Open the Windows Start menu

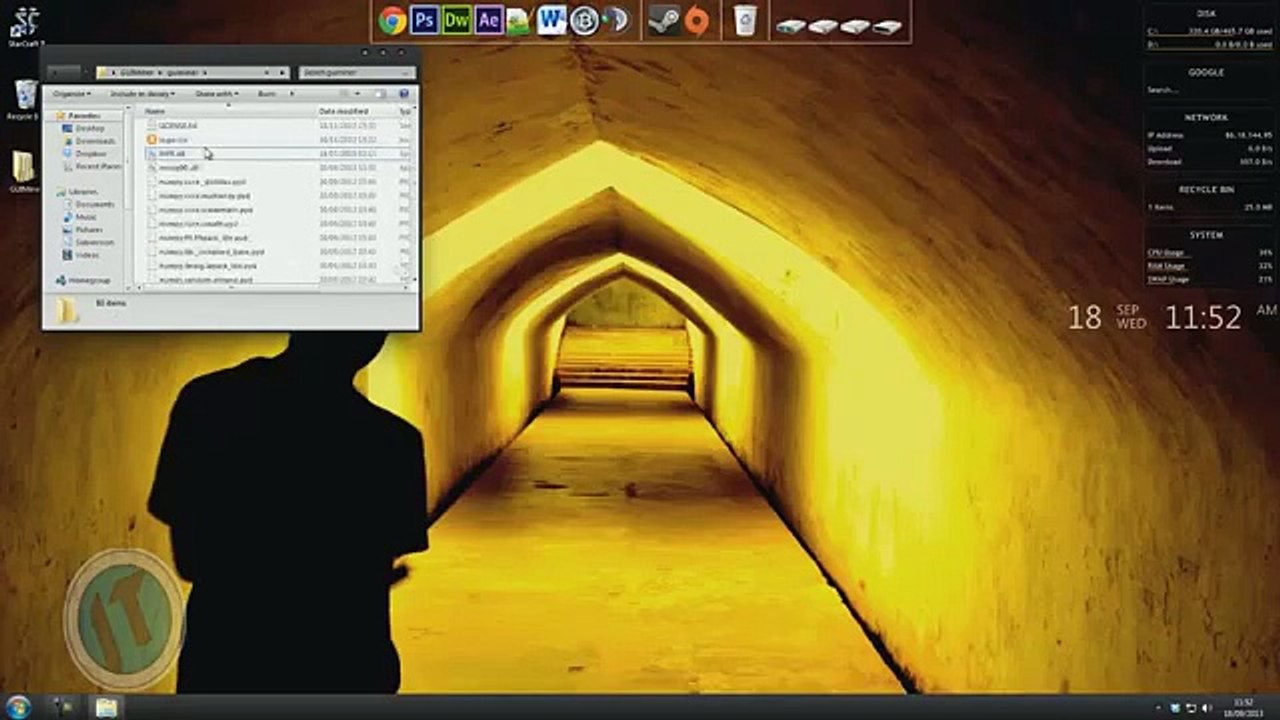pos(18,707)
